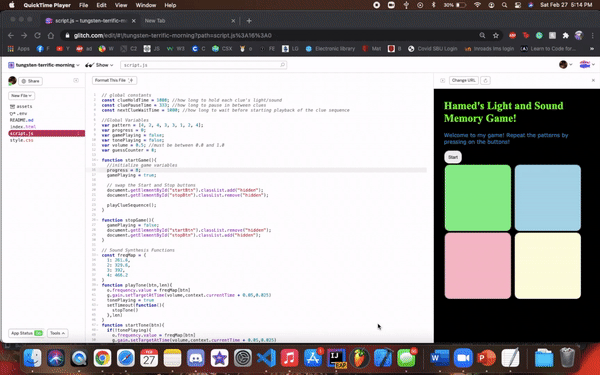Image resolution: width=600 pixels, height=375 pixels.
Task: Open Discord from the Dock
Action: click(x=196, y=359)
